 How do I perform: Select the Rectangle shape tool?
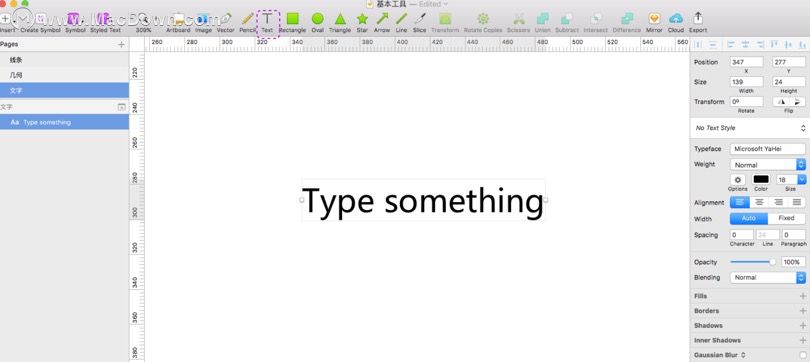pyautogui.click(x=292, y=23)
